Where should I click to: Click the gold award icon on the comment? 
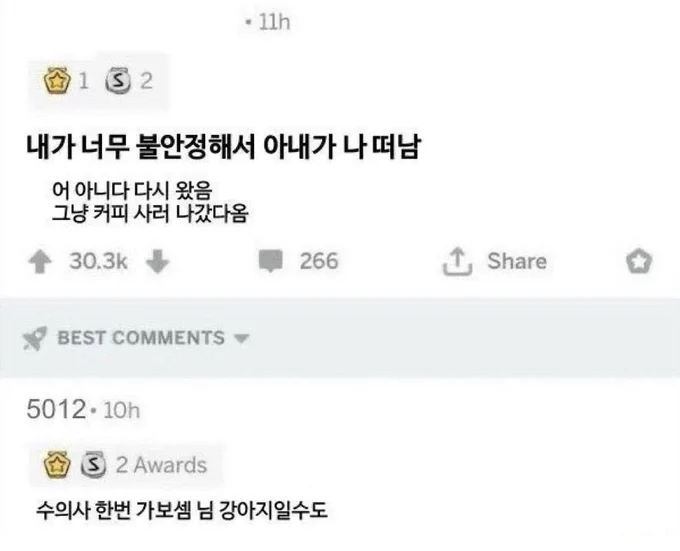click(x=57, y=465)
